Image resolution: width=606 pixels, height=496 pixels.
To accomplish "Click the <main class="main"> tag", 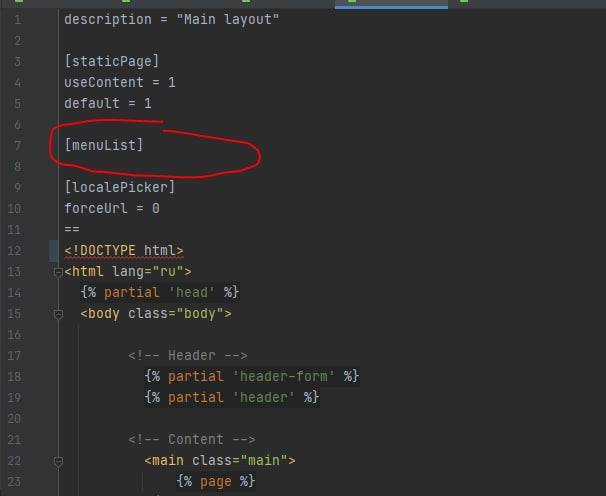I will (x=220, y=460).
